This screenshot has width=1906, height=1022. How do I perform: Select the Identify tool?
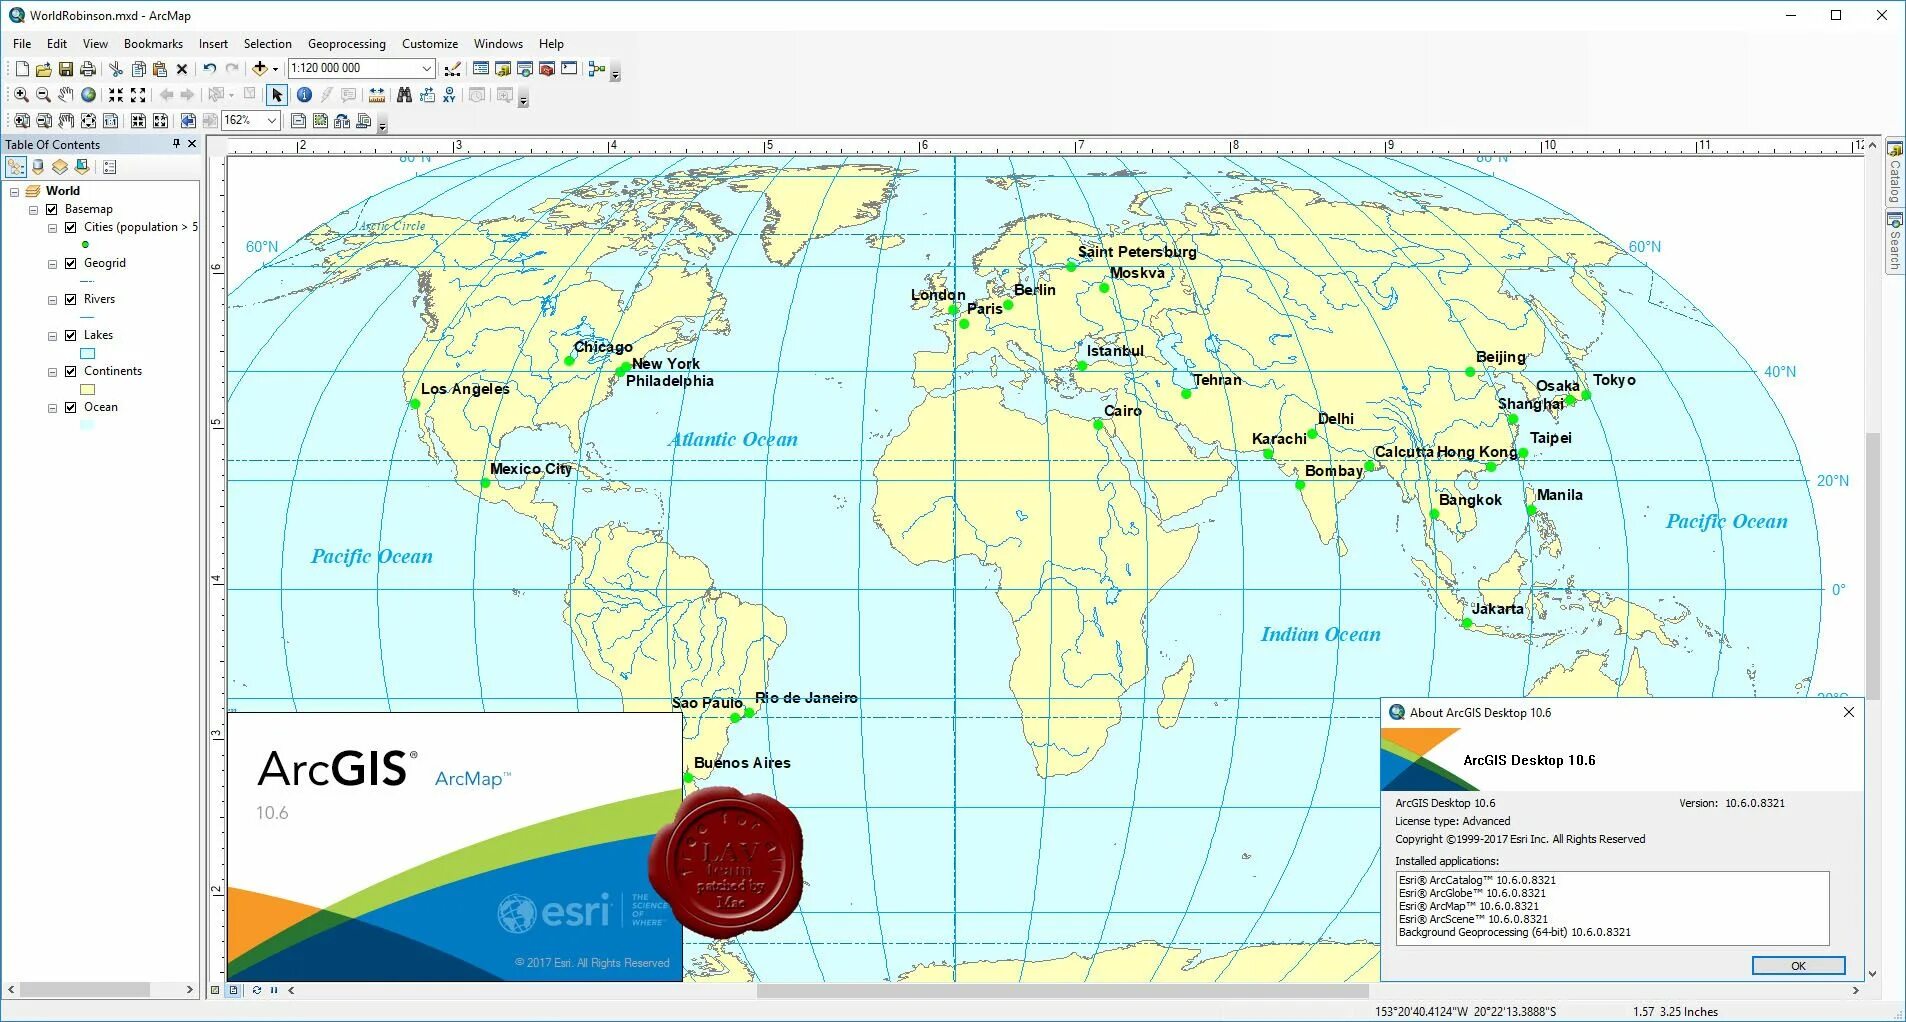click(304, 95)
